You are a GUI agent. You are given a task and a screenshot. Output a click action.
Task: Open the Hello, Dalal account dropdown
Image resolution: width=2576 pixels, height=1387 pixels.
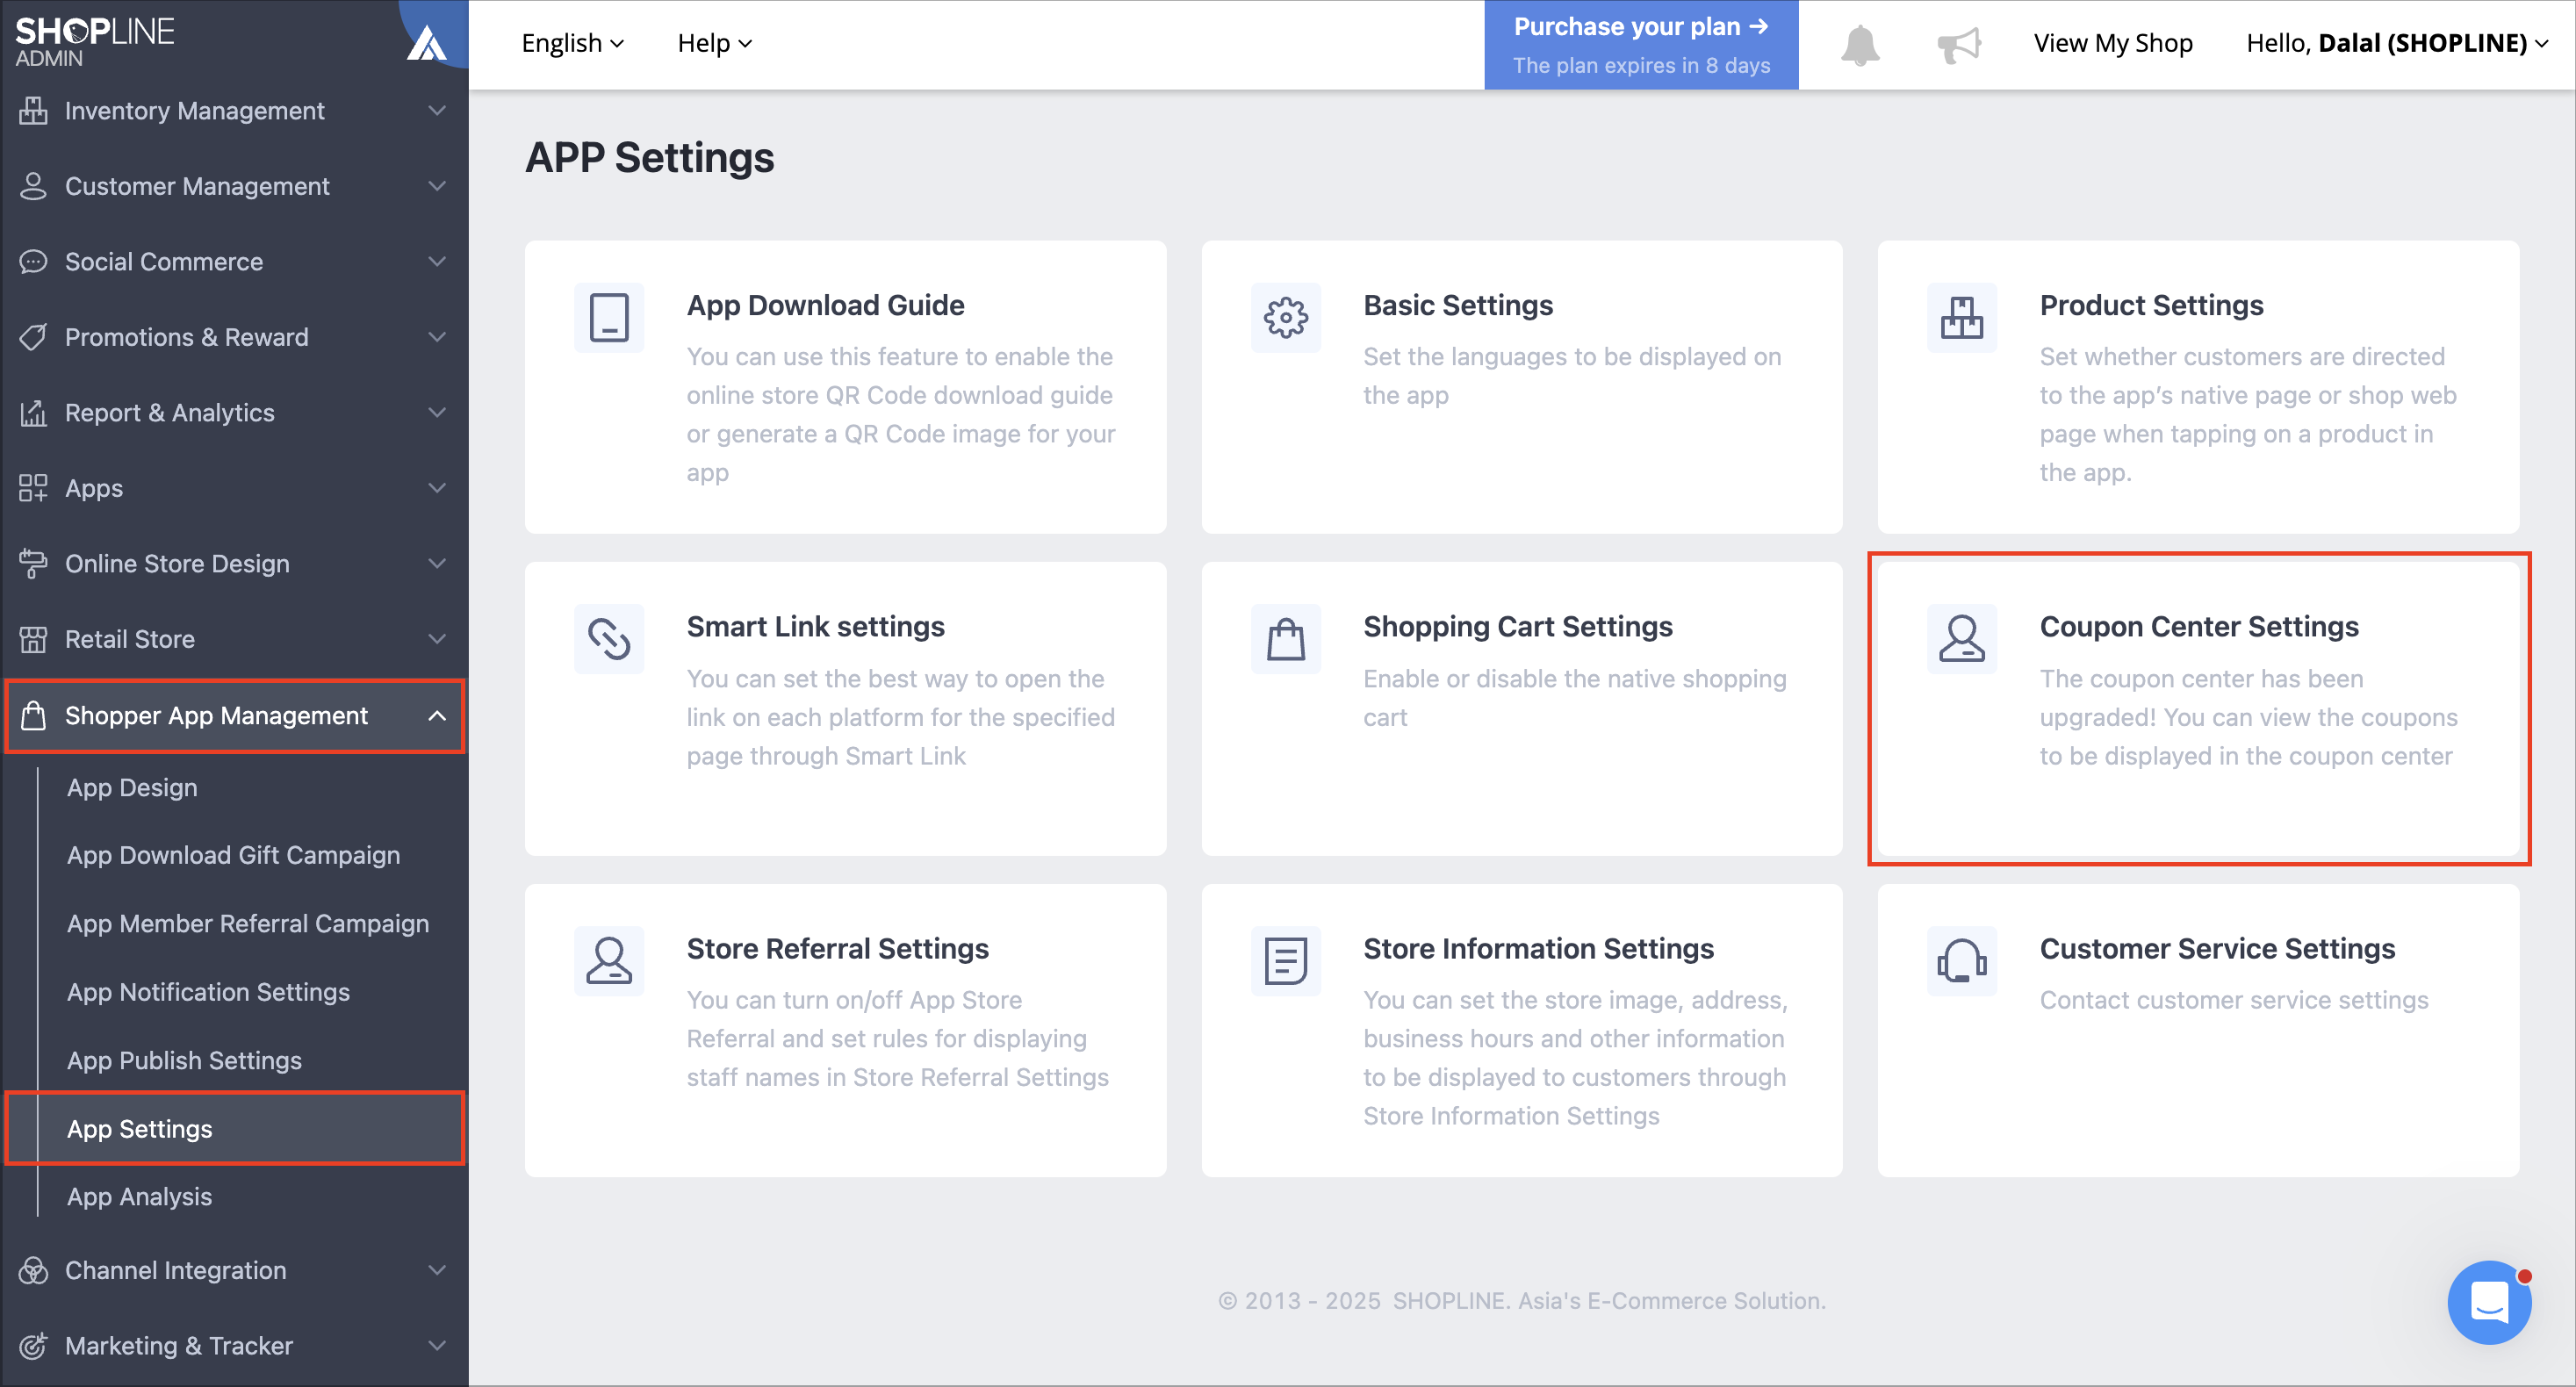click(x=2396, y=43)
